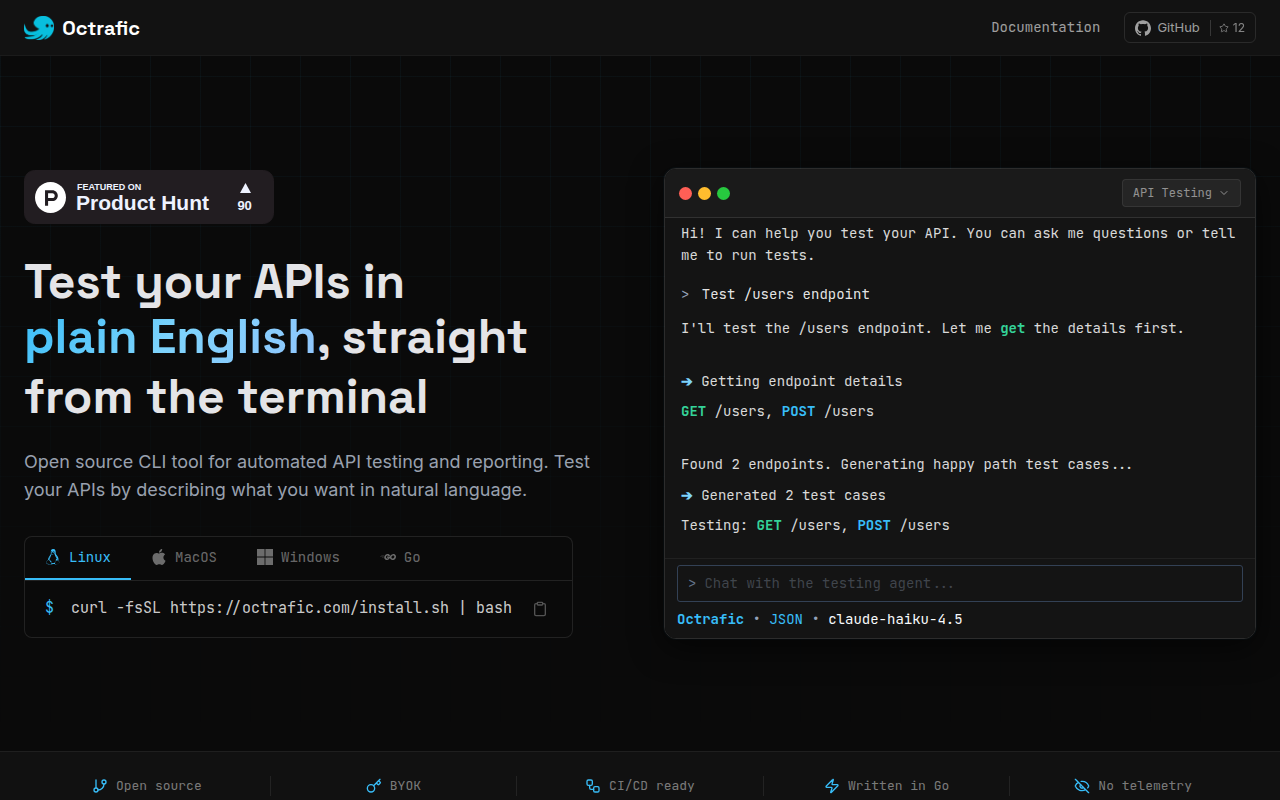Click the JSON label in terminal footer
Viewport: 1280px width, 800px height.
786,619
